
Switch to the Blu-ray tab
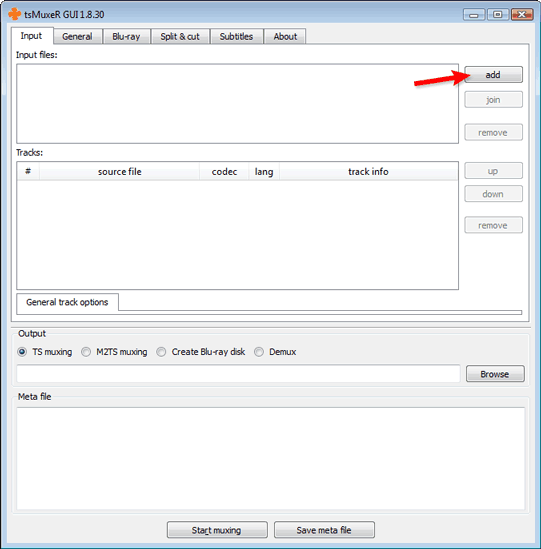coord(126,36)
